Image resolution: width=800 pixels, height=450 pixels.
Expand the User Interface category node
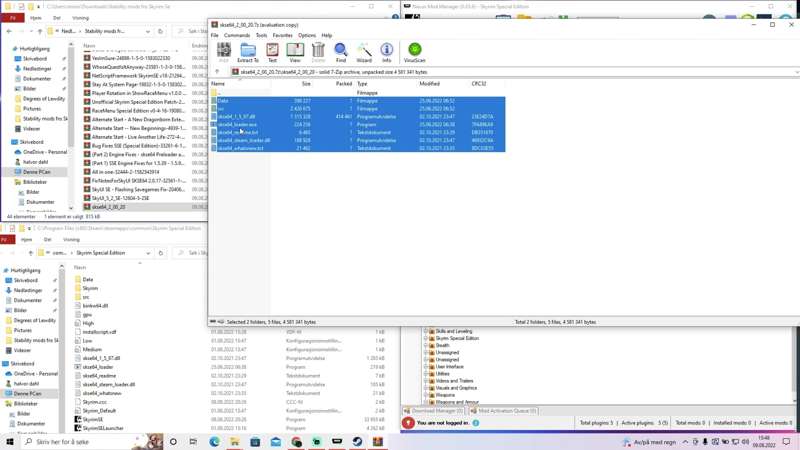pos(426,367)
